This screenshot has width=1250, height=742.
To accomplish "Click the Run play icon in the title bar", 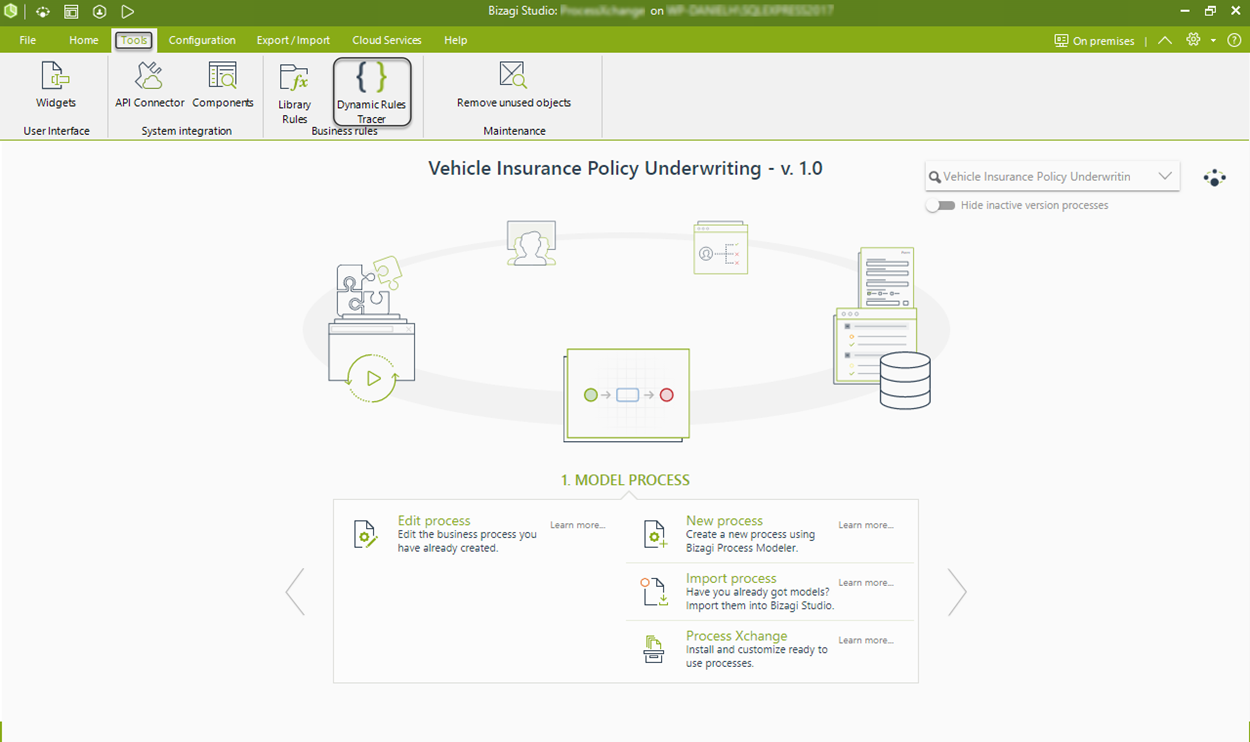I will (x=127, y=12).
